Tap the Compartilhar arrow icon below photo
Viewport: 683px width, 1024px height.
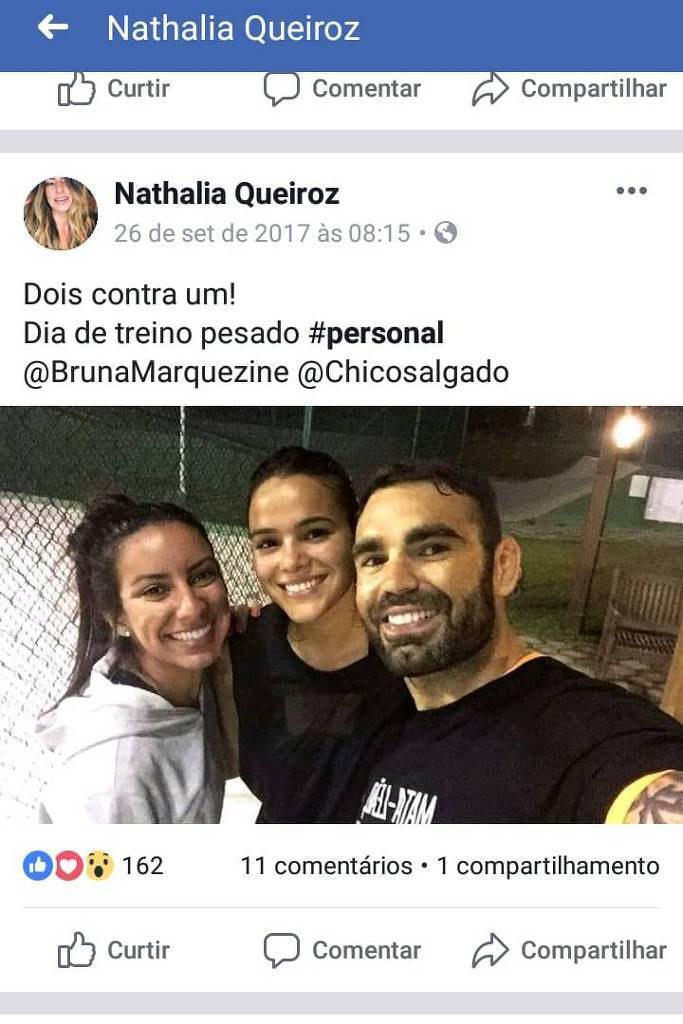[490, 950]
